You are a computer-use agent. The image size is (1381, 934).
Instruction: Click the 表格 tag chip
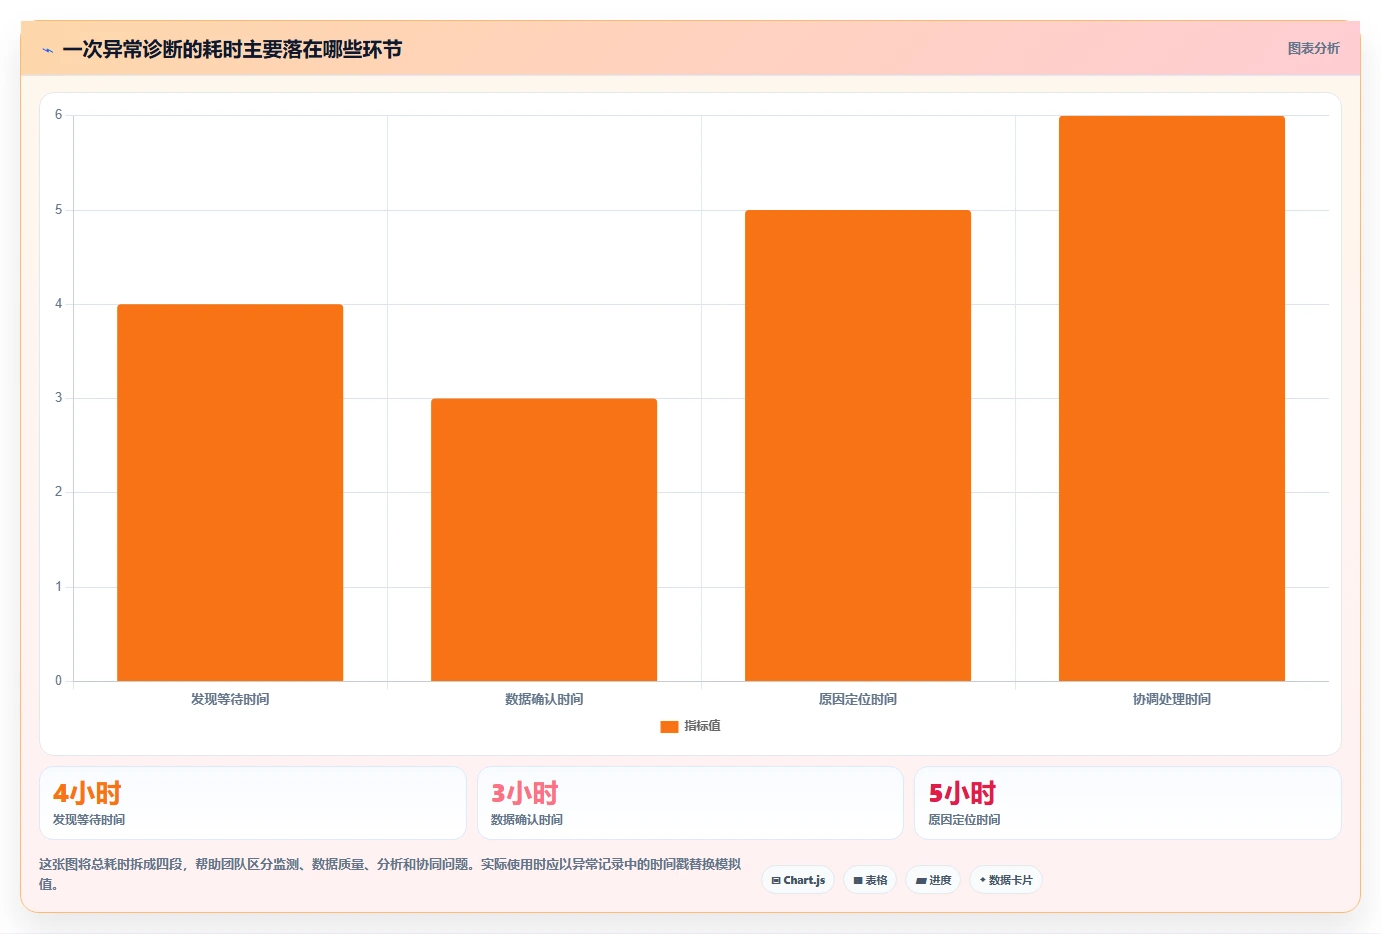[x=870, y=880]
